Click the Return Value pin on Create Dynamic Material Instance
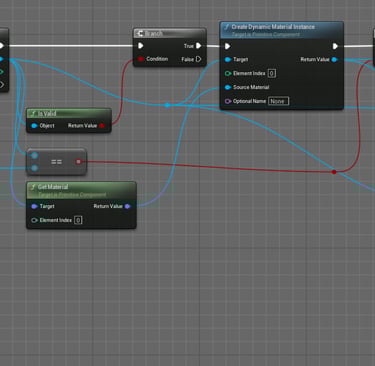375x366 pixels. coord(334,59)
